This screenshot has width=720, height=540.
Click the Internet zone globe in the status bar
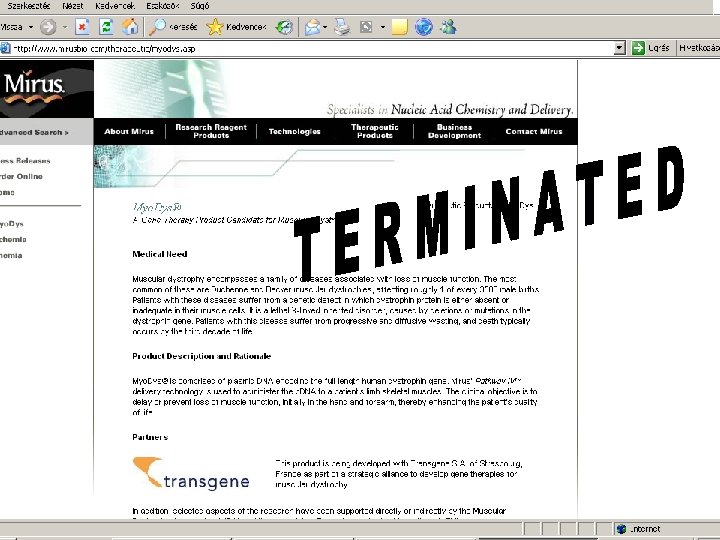[621, 529]
